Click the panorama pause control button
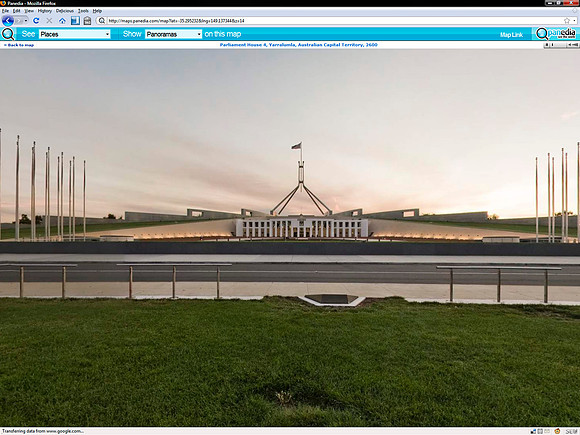This screenshot has width=580, height=435. tap(546, 45)
